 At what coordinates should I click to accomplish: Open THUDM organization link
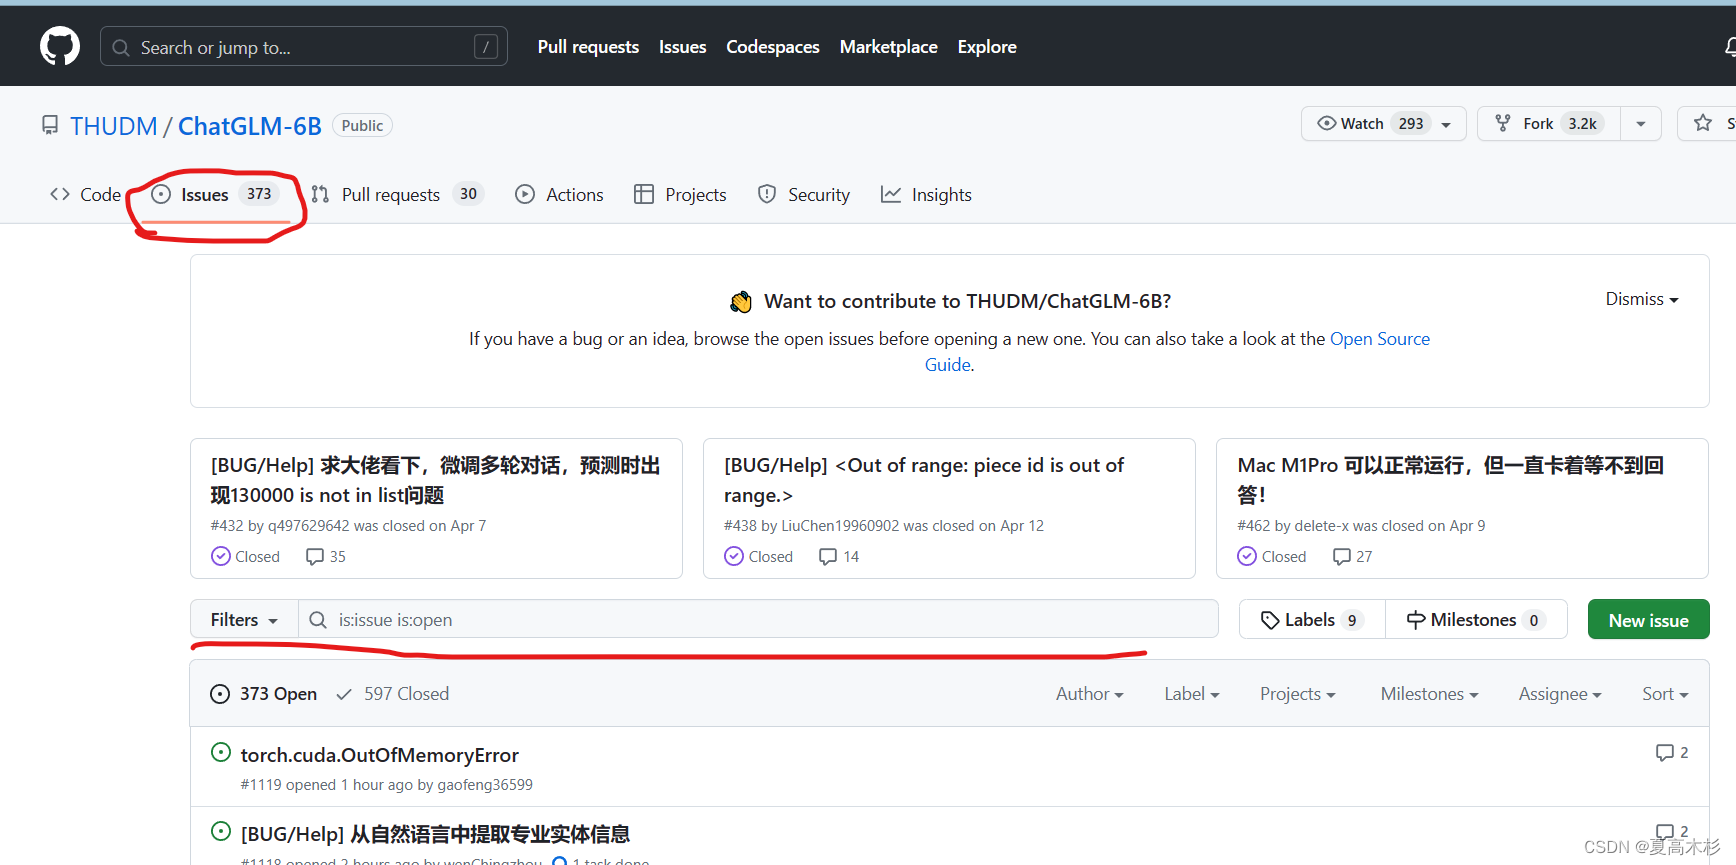[x=113, y=126]
